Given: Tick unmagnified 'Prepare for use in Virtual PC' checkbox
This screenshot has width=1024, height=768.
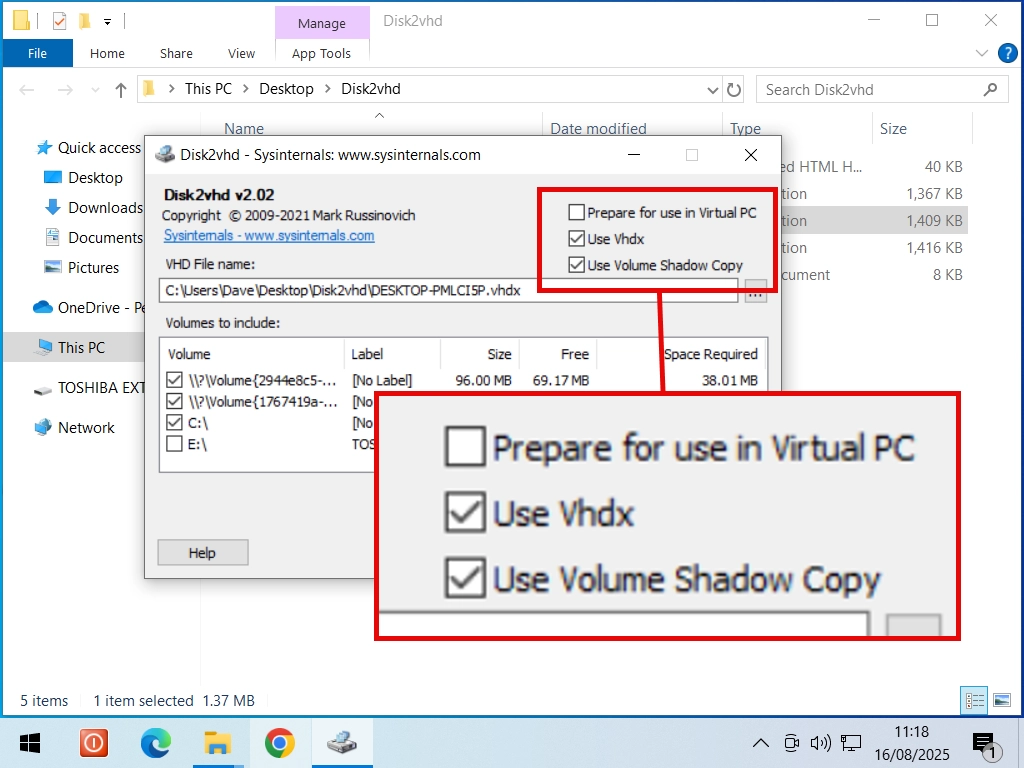Looking at the screenshot, I should click(576, 212).
